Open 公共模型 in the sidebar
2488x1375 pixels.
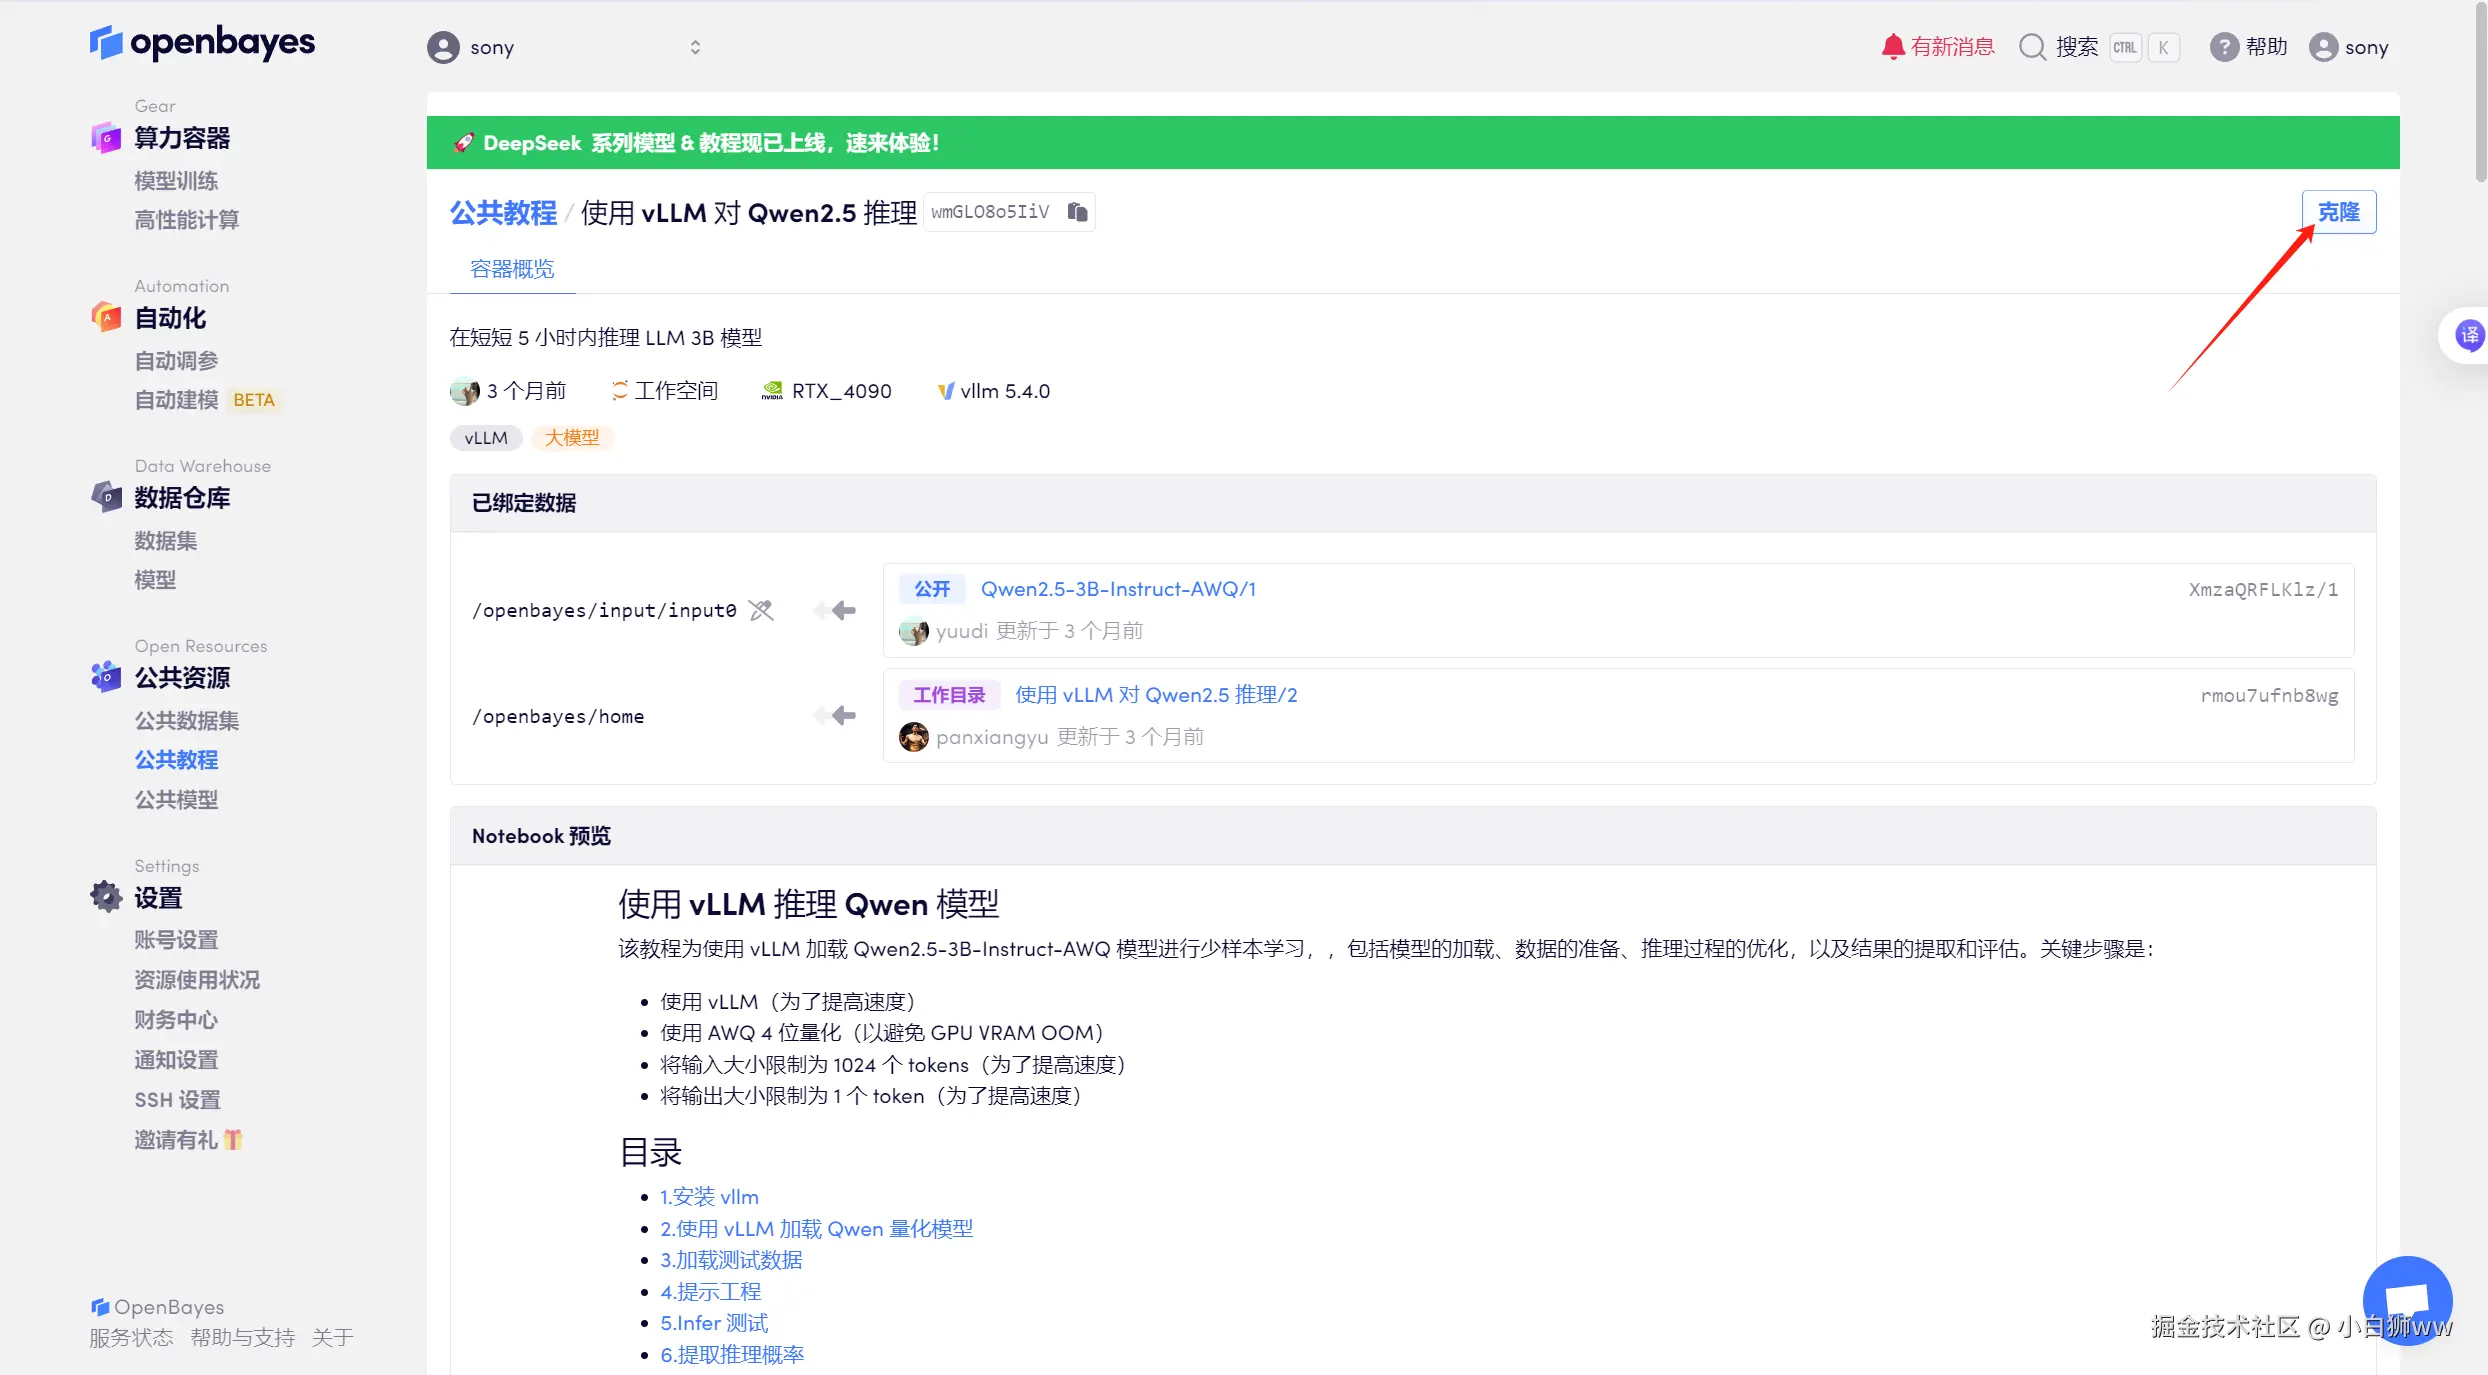[x=176, y=800]
